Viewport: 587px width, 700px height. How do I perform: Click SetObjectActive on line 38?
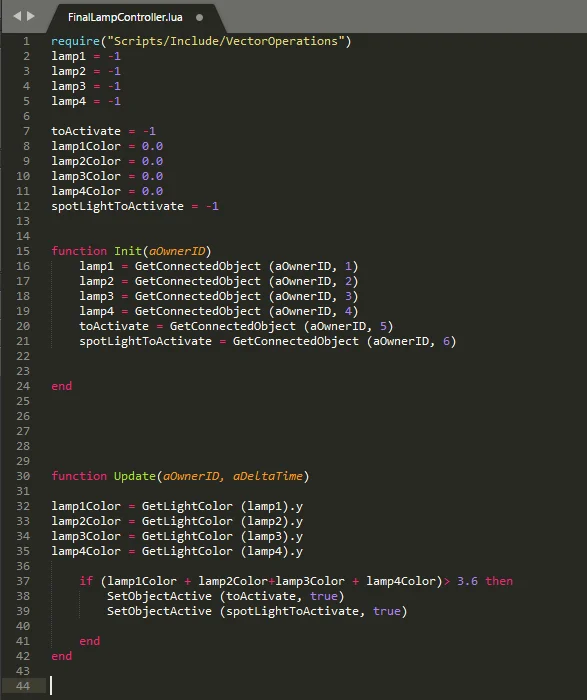(159, 596)
